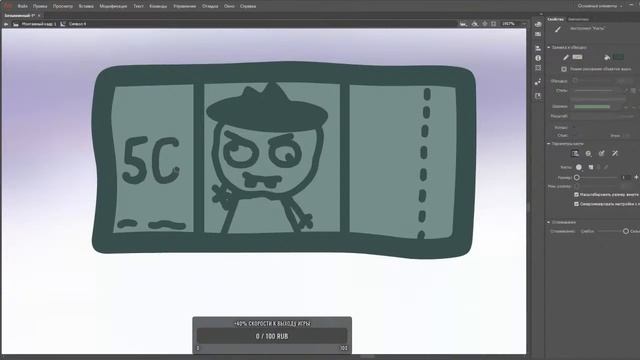
Task: Select the round brush shape icon
Action: click(x=579, y=167)
